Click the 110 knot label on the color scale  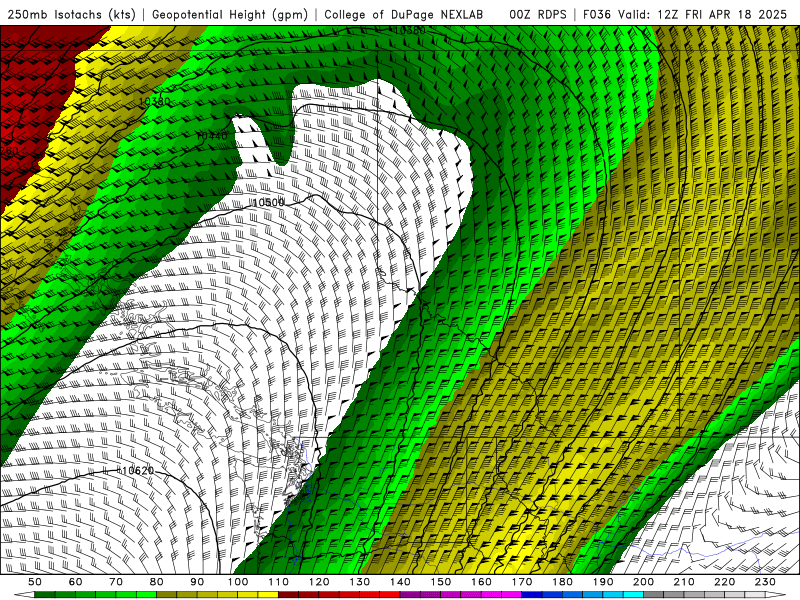coord(279,582)
